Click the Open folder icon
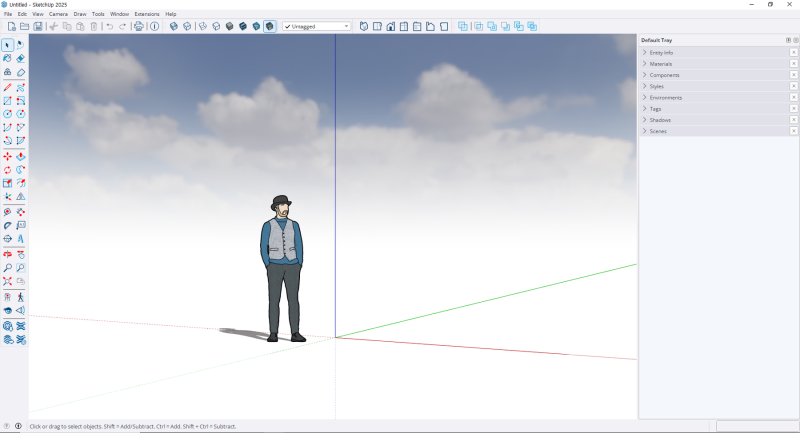The width and height of the screenshot is (800, 433). pyautogui.click(x=24, y=27)
